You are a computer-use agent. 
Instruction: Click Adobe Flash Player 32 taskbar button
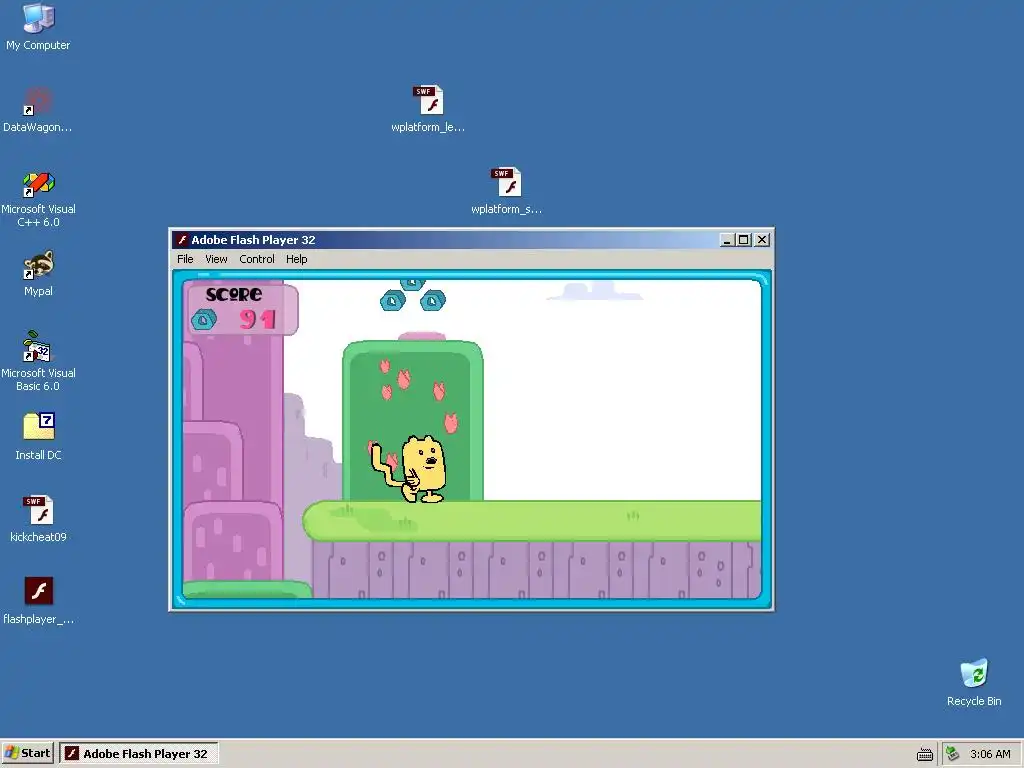coord(138,754)
